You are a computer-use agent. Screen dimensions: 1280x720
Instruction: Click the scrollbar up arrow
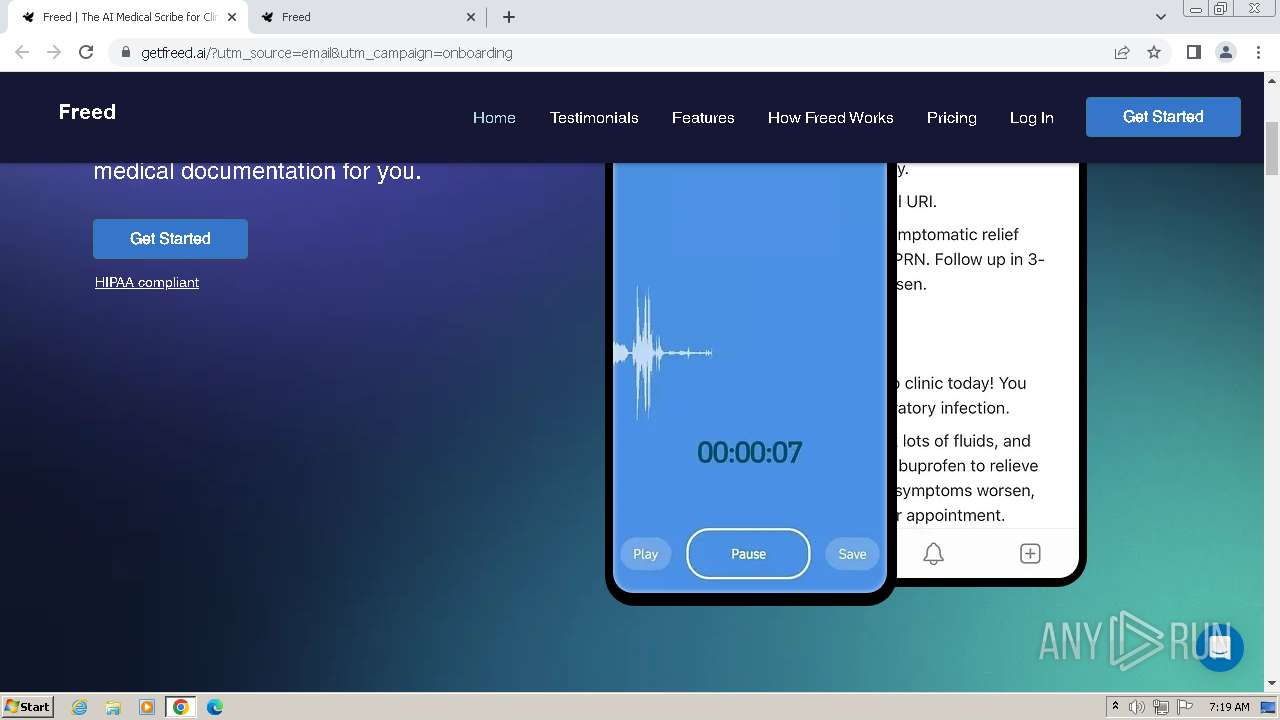coord(1272,80)
